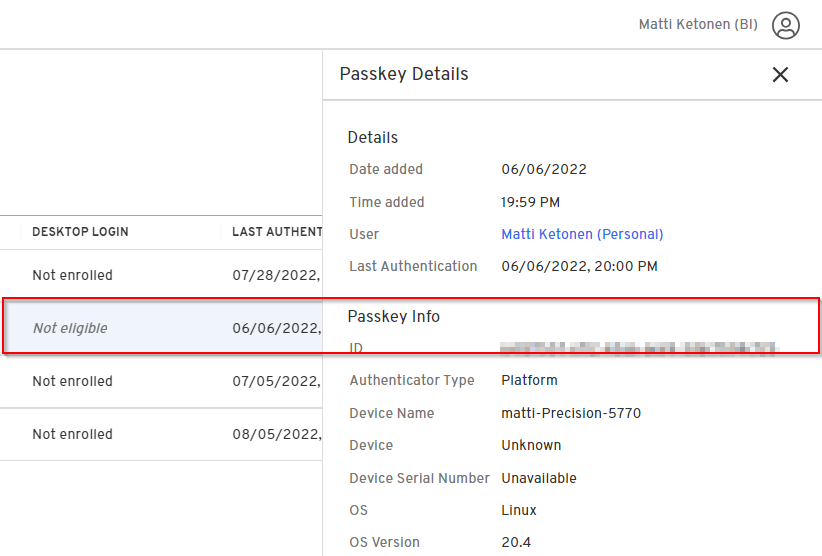Sort by the Last Authentication column header
The height and width of the screenshot is (556, 822).
276,232
